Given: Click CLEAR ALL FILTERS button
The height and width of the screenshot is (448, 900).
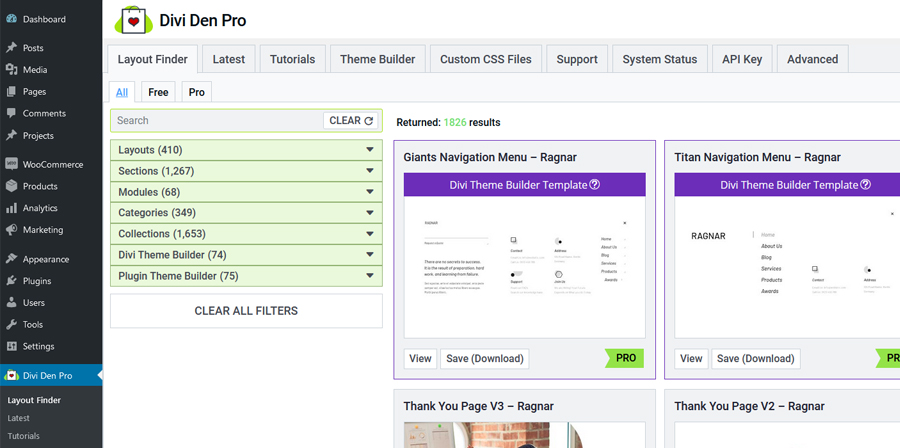Looking at the screenshot, I should [246, 311].
